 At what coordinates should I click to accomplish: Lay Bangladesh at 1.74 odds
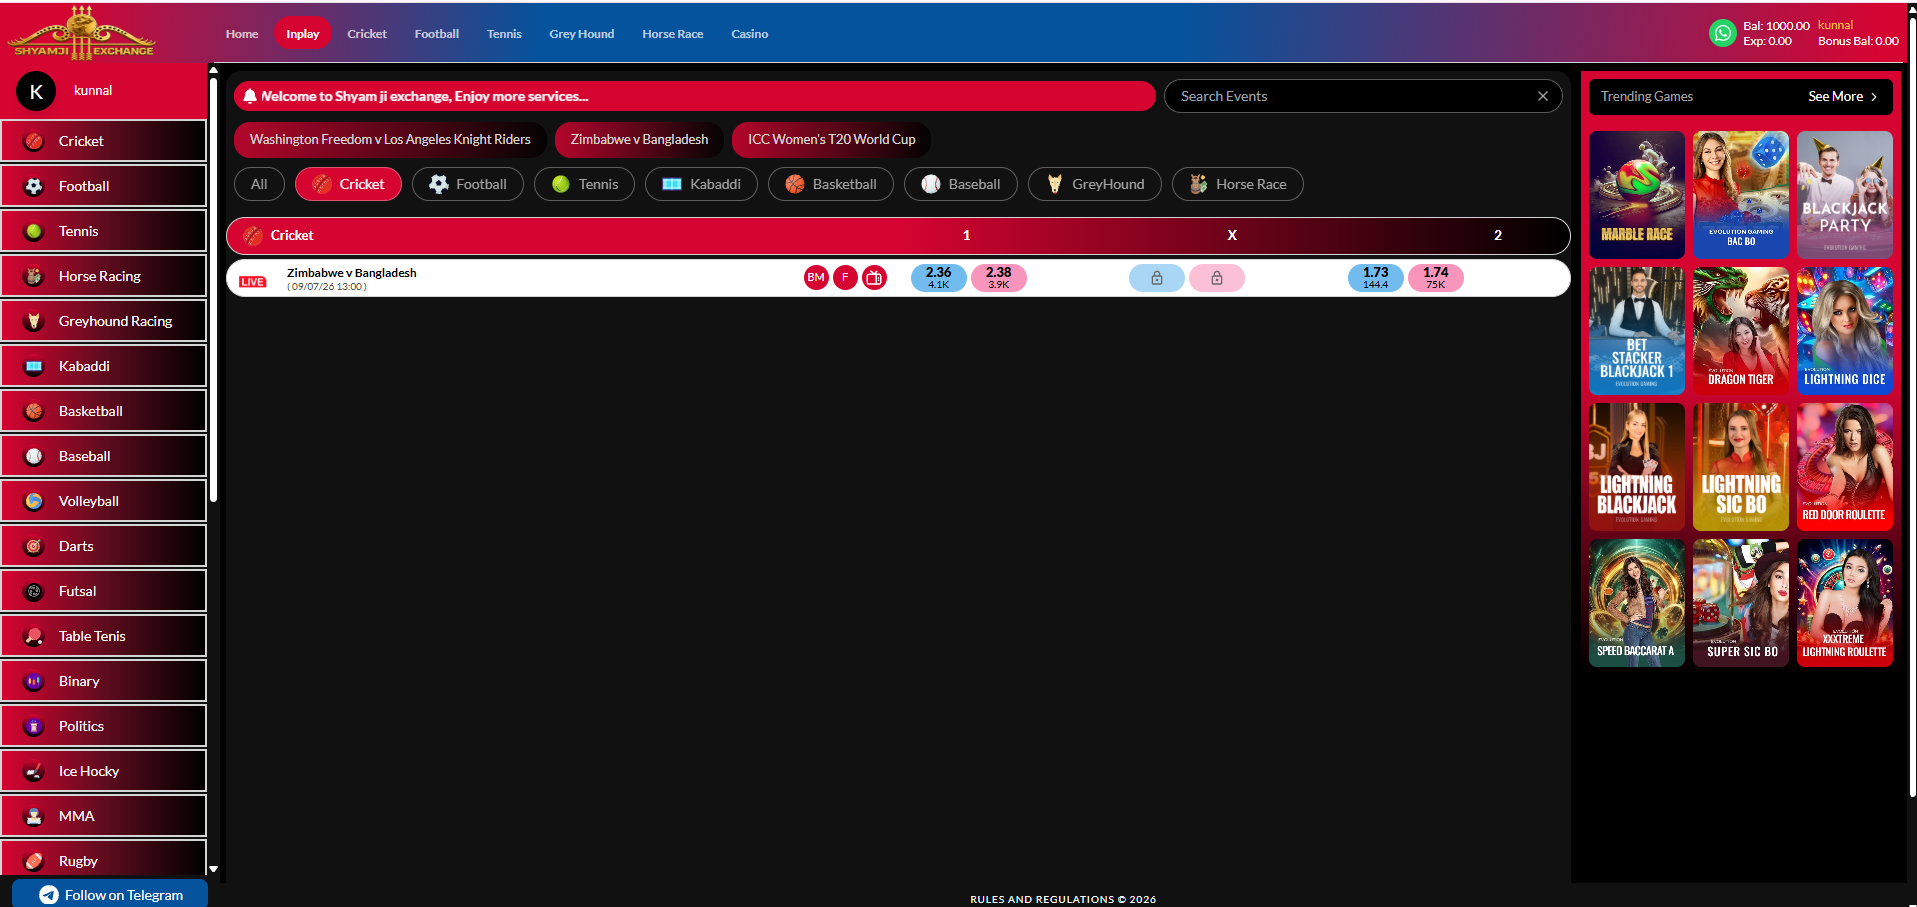pyautogui.click(x=1436, y=278)
